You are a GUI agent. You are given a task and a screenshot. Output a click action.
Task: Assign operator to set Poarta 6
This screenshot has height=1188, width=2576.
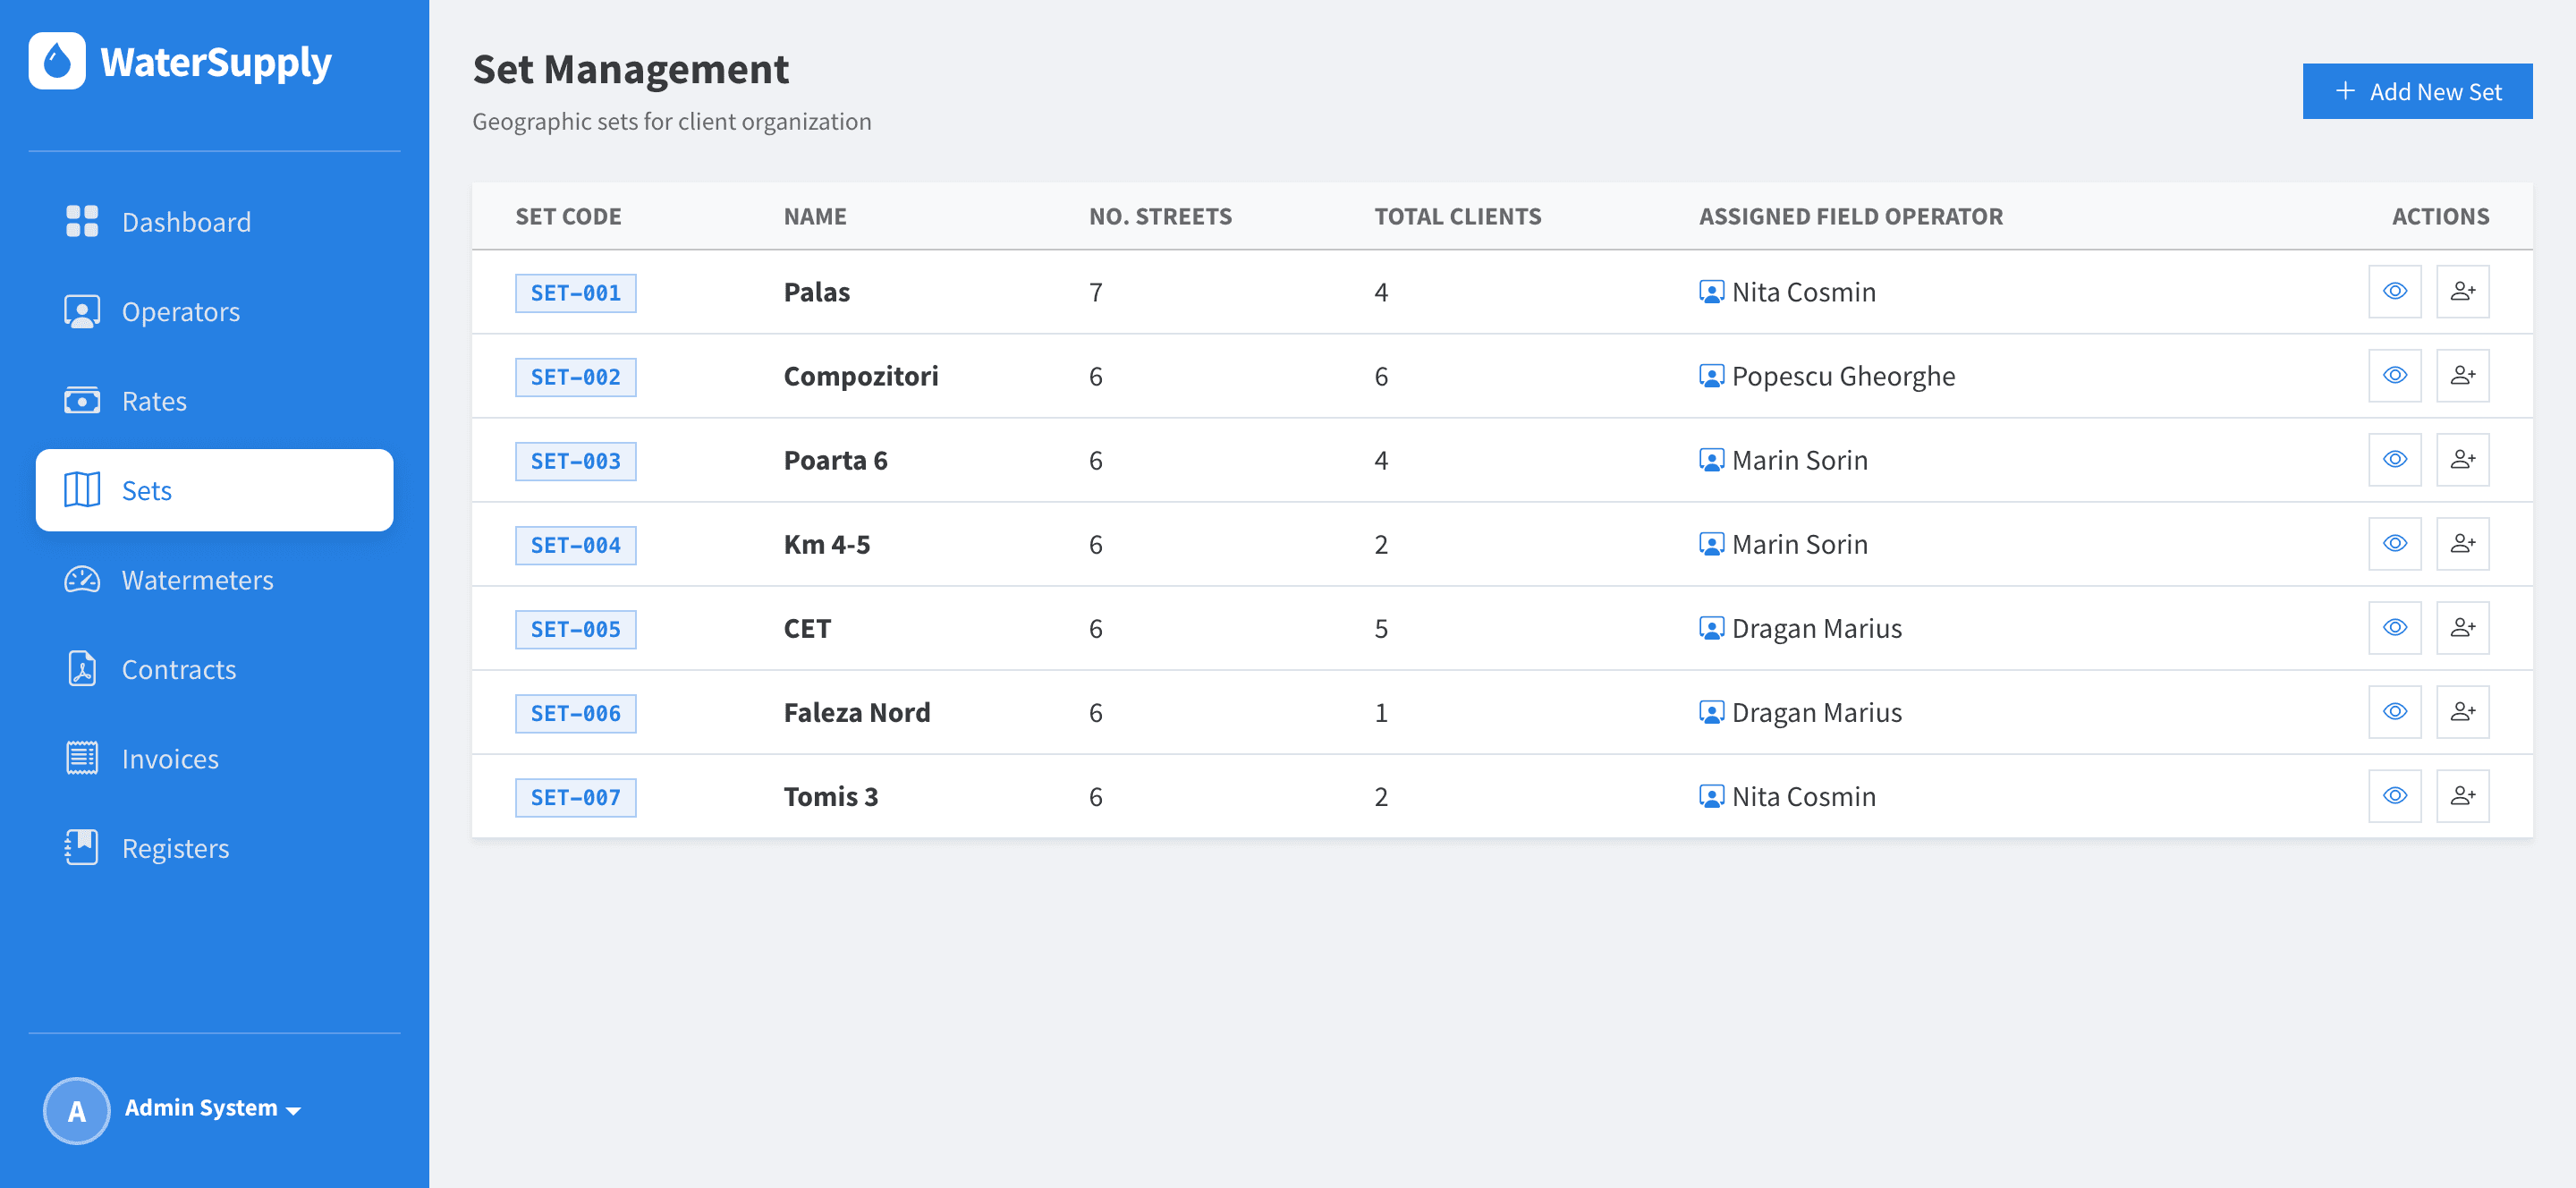coord(2462,459)
